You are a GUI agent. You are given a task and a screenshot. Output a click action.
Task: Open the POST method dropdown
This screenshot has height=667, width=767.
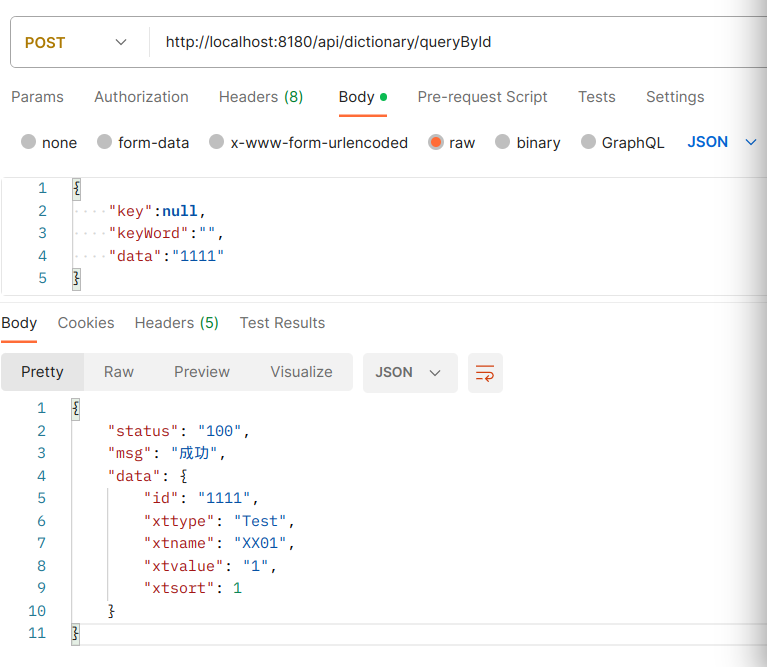75,42
